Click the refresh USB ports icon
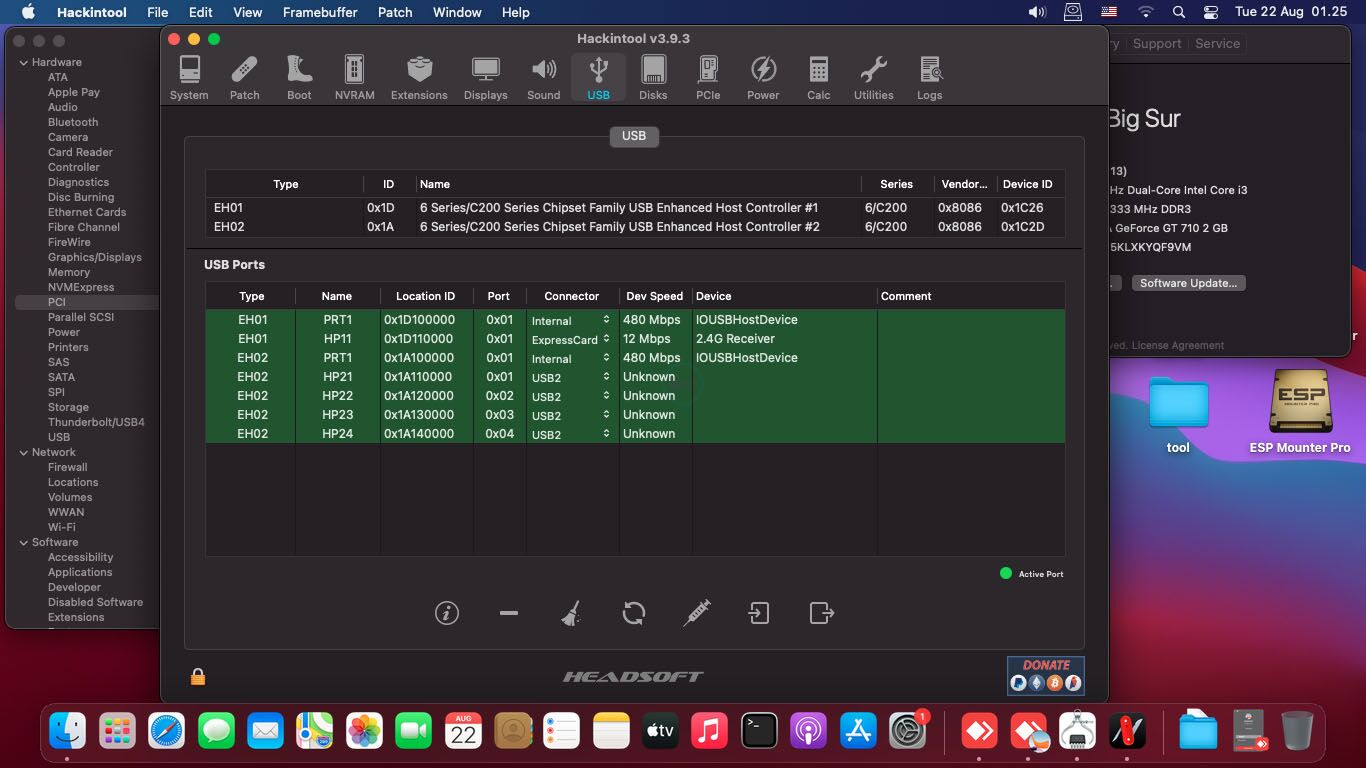 tap(633, 613)
